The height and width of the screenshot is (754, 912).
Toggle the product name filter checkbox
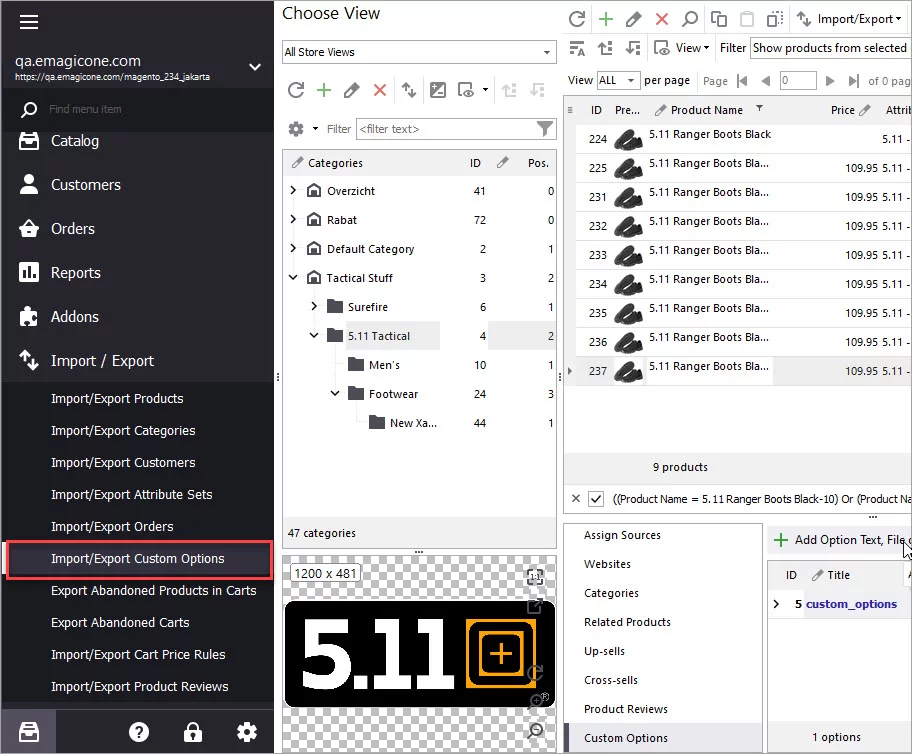(x=596, y=499)
